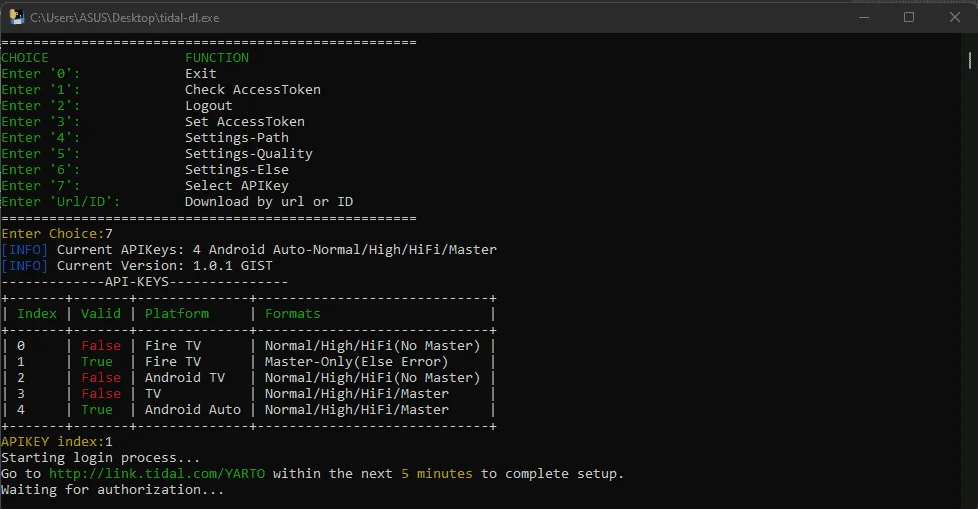Screen dimensions: 978x509
Task: Click the 'Check AccessToken' line
Action: pos(253,90)
